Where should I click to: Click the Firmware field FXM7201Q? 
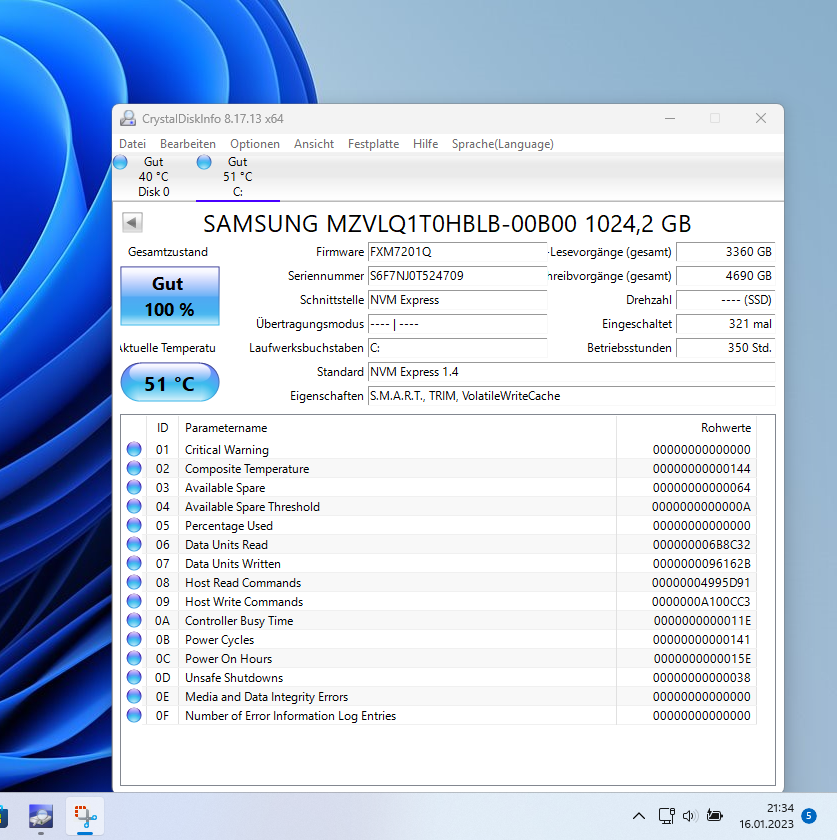(x=457, y=252)
